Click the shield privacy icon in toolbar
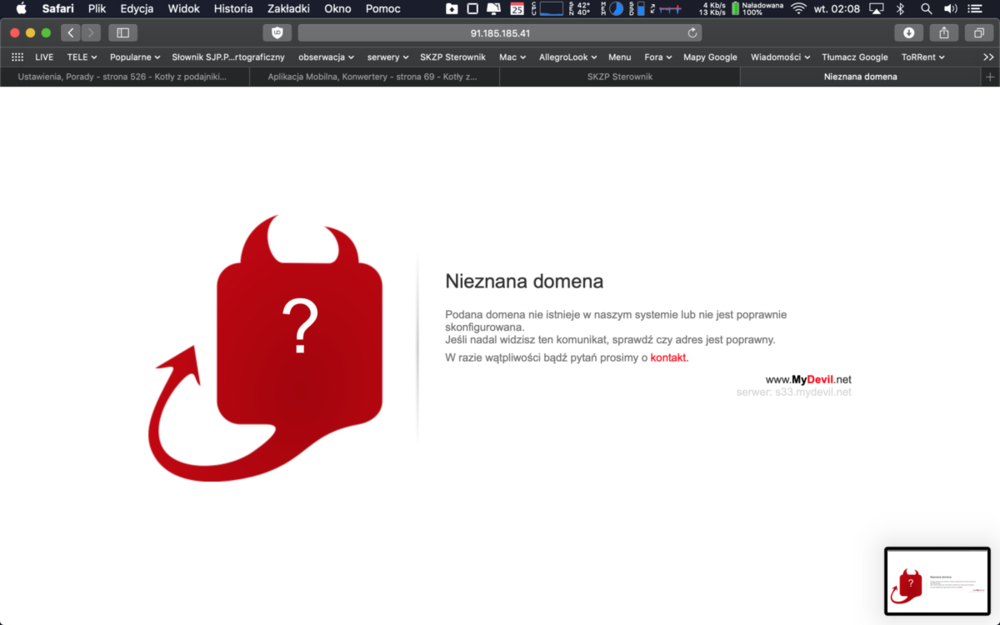The image size is (1000, 625). click(x=277, y=33)
